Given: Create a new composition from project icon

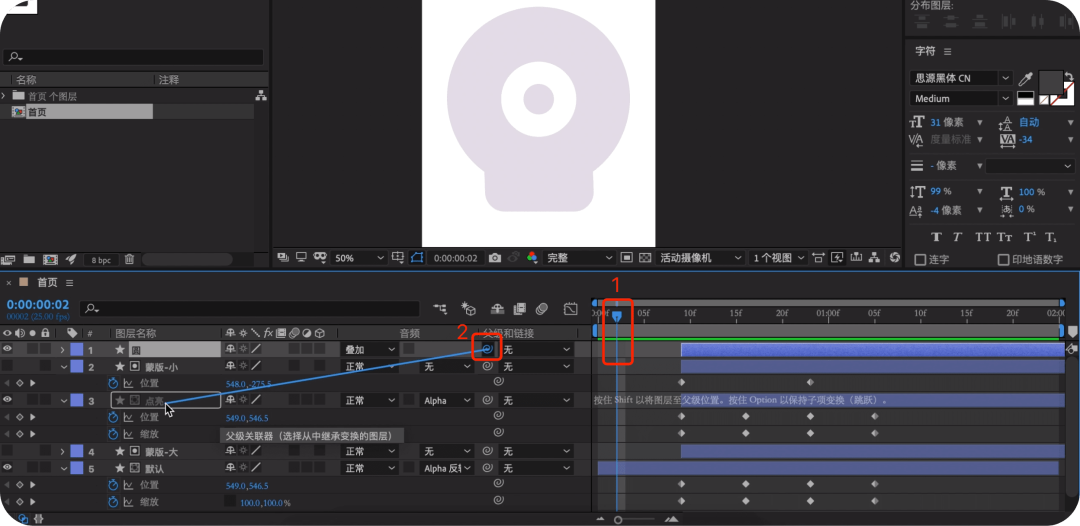Looking at the screenshot, I should (50, 260).
